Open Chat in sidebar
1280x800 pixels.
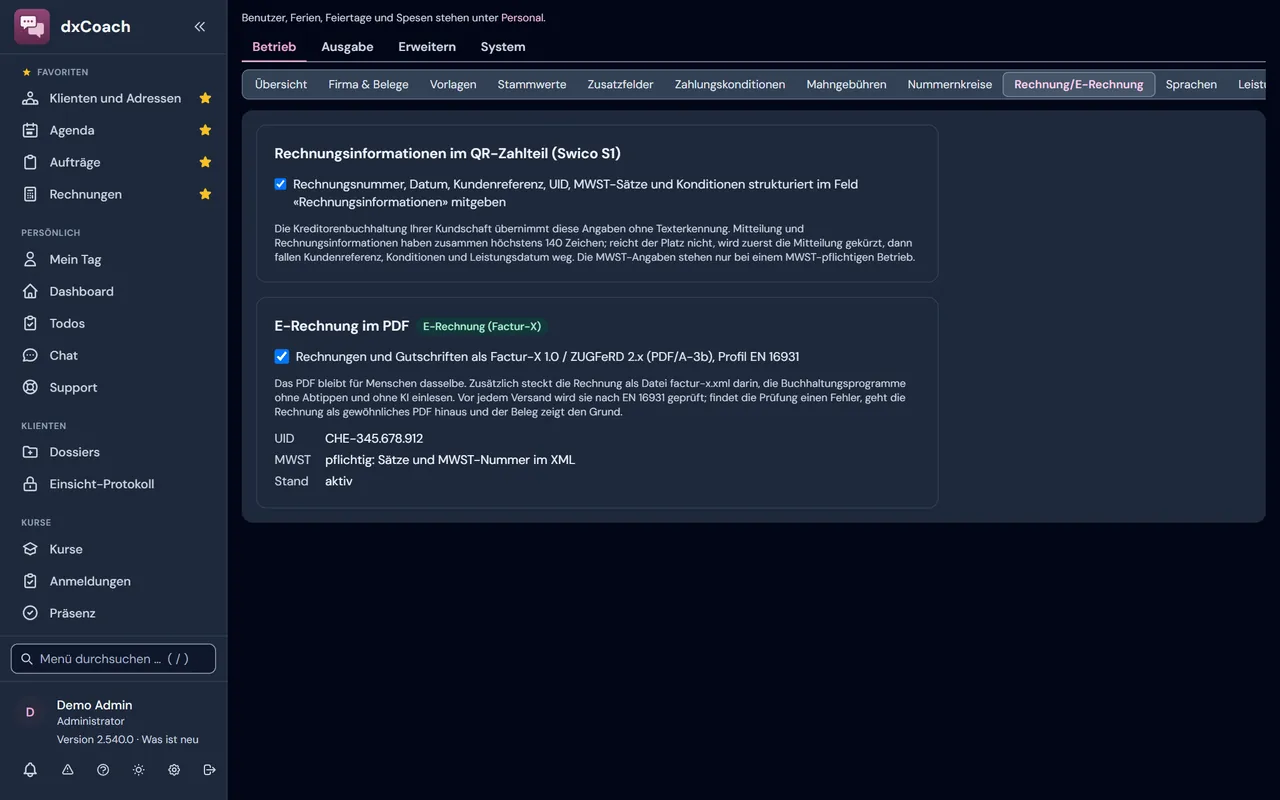(113, 355)
